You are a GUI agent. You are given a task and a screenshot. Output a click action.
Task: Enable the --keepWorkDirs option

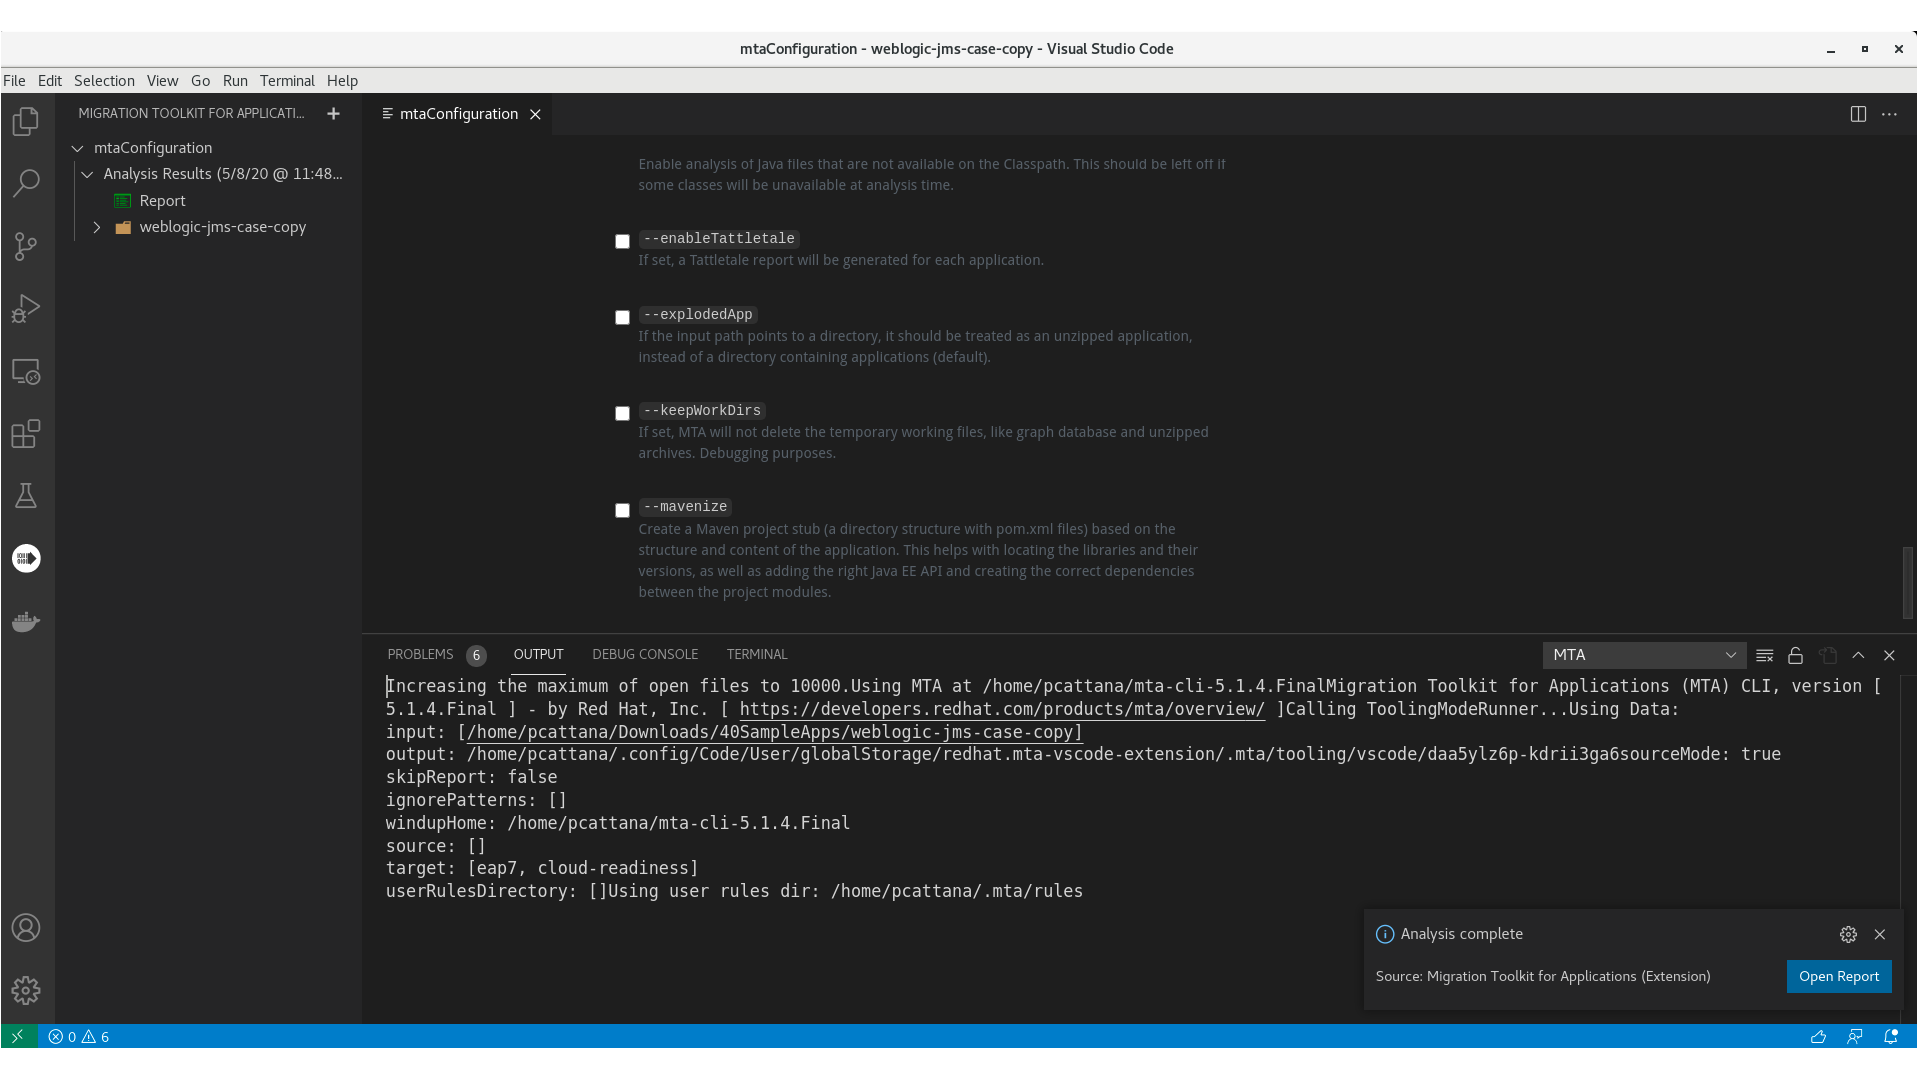(622, 414)
